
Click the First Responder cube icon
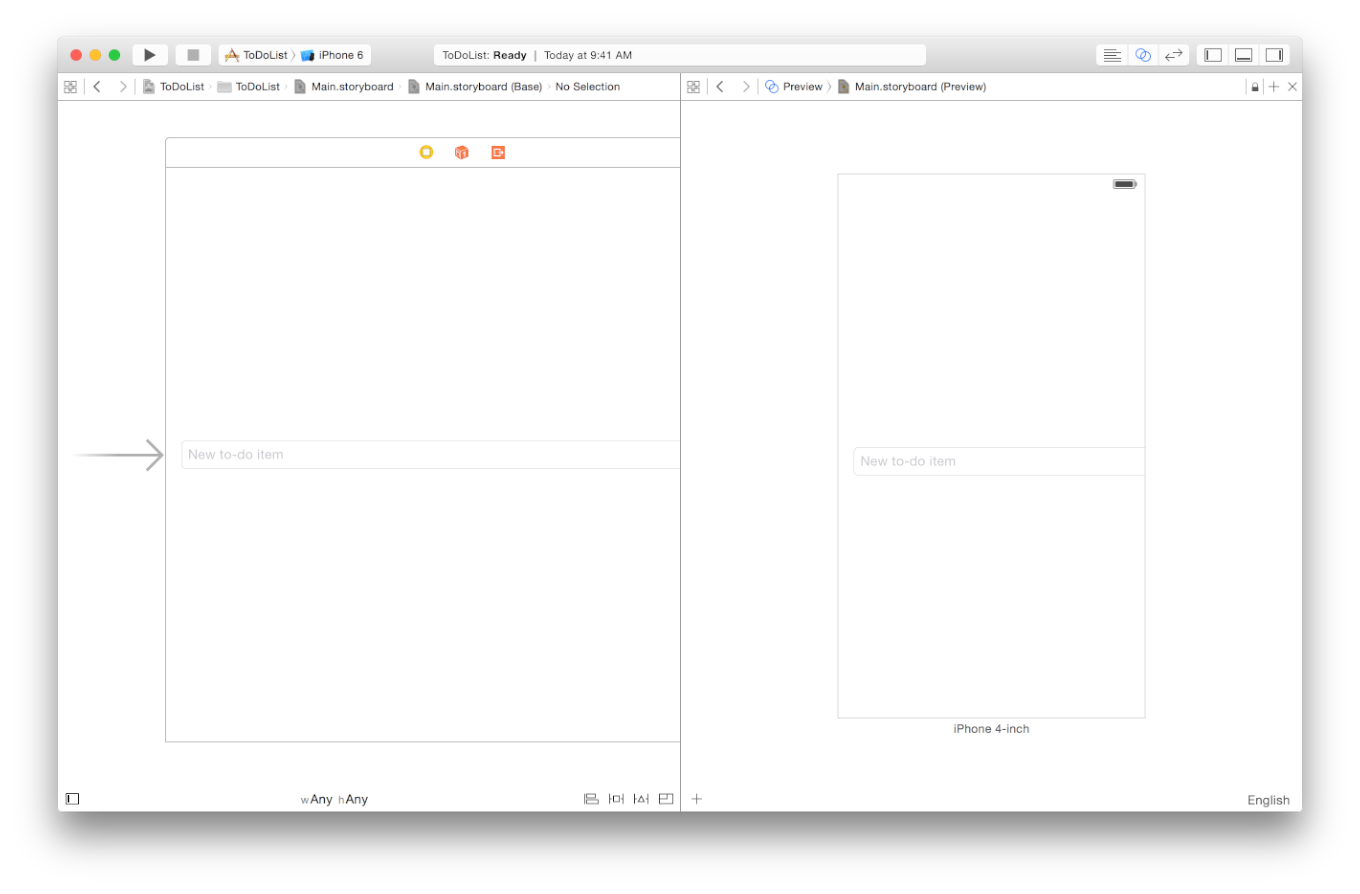(x=461, y=152)
